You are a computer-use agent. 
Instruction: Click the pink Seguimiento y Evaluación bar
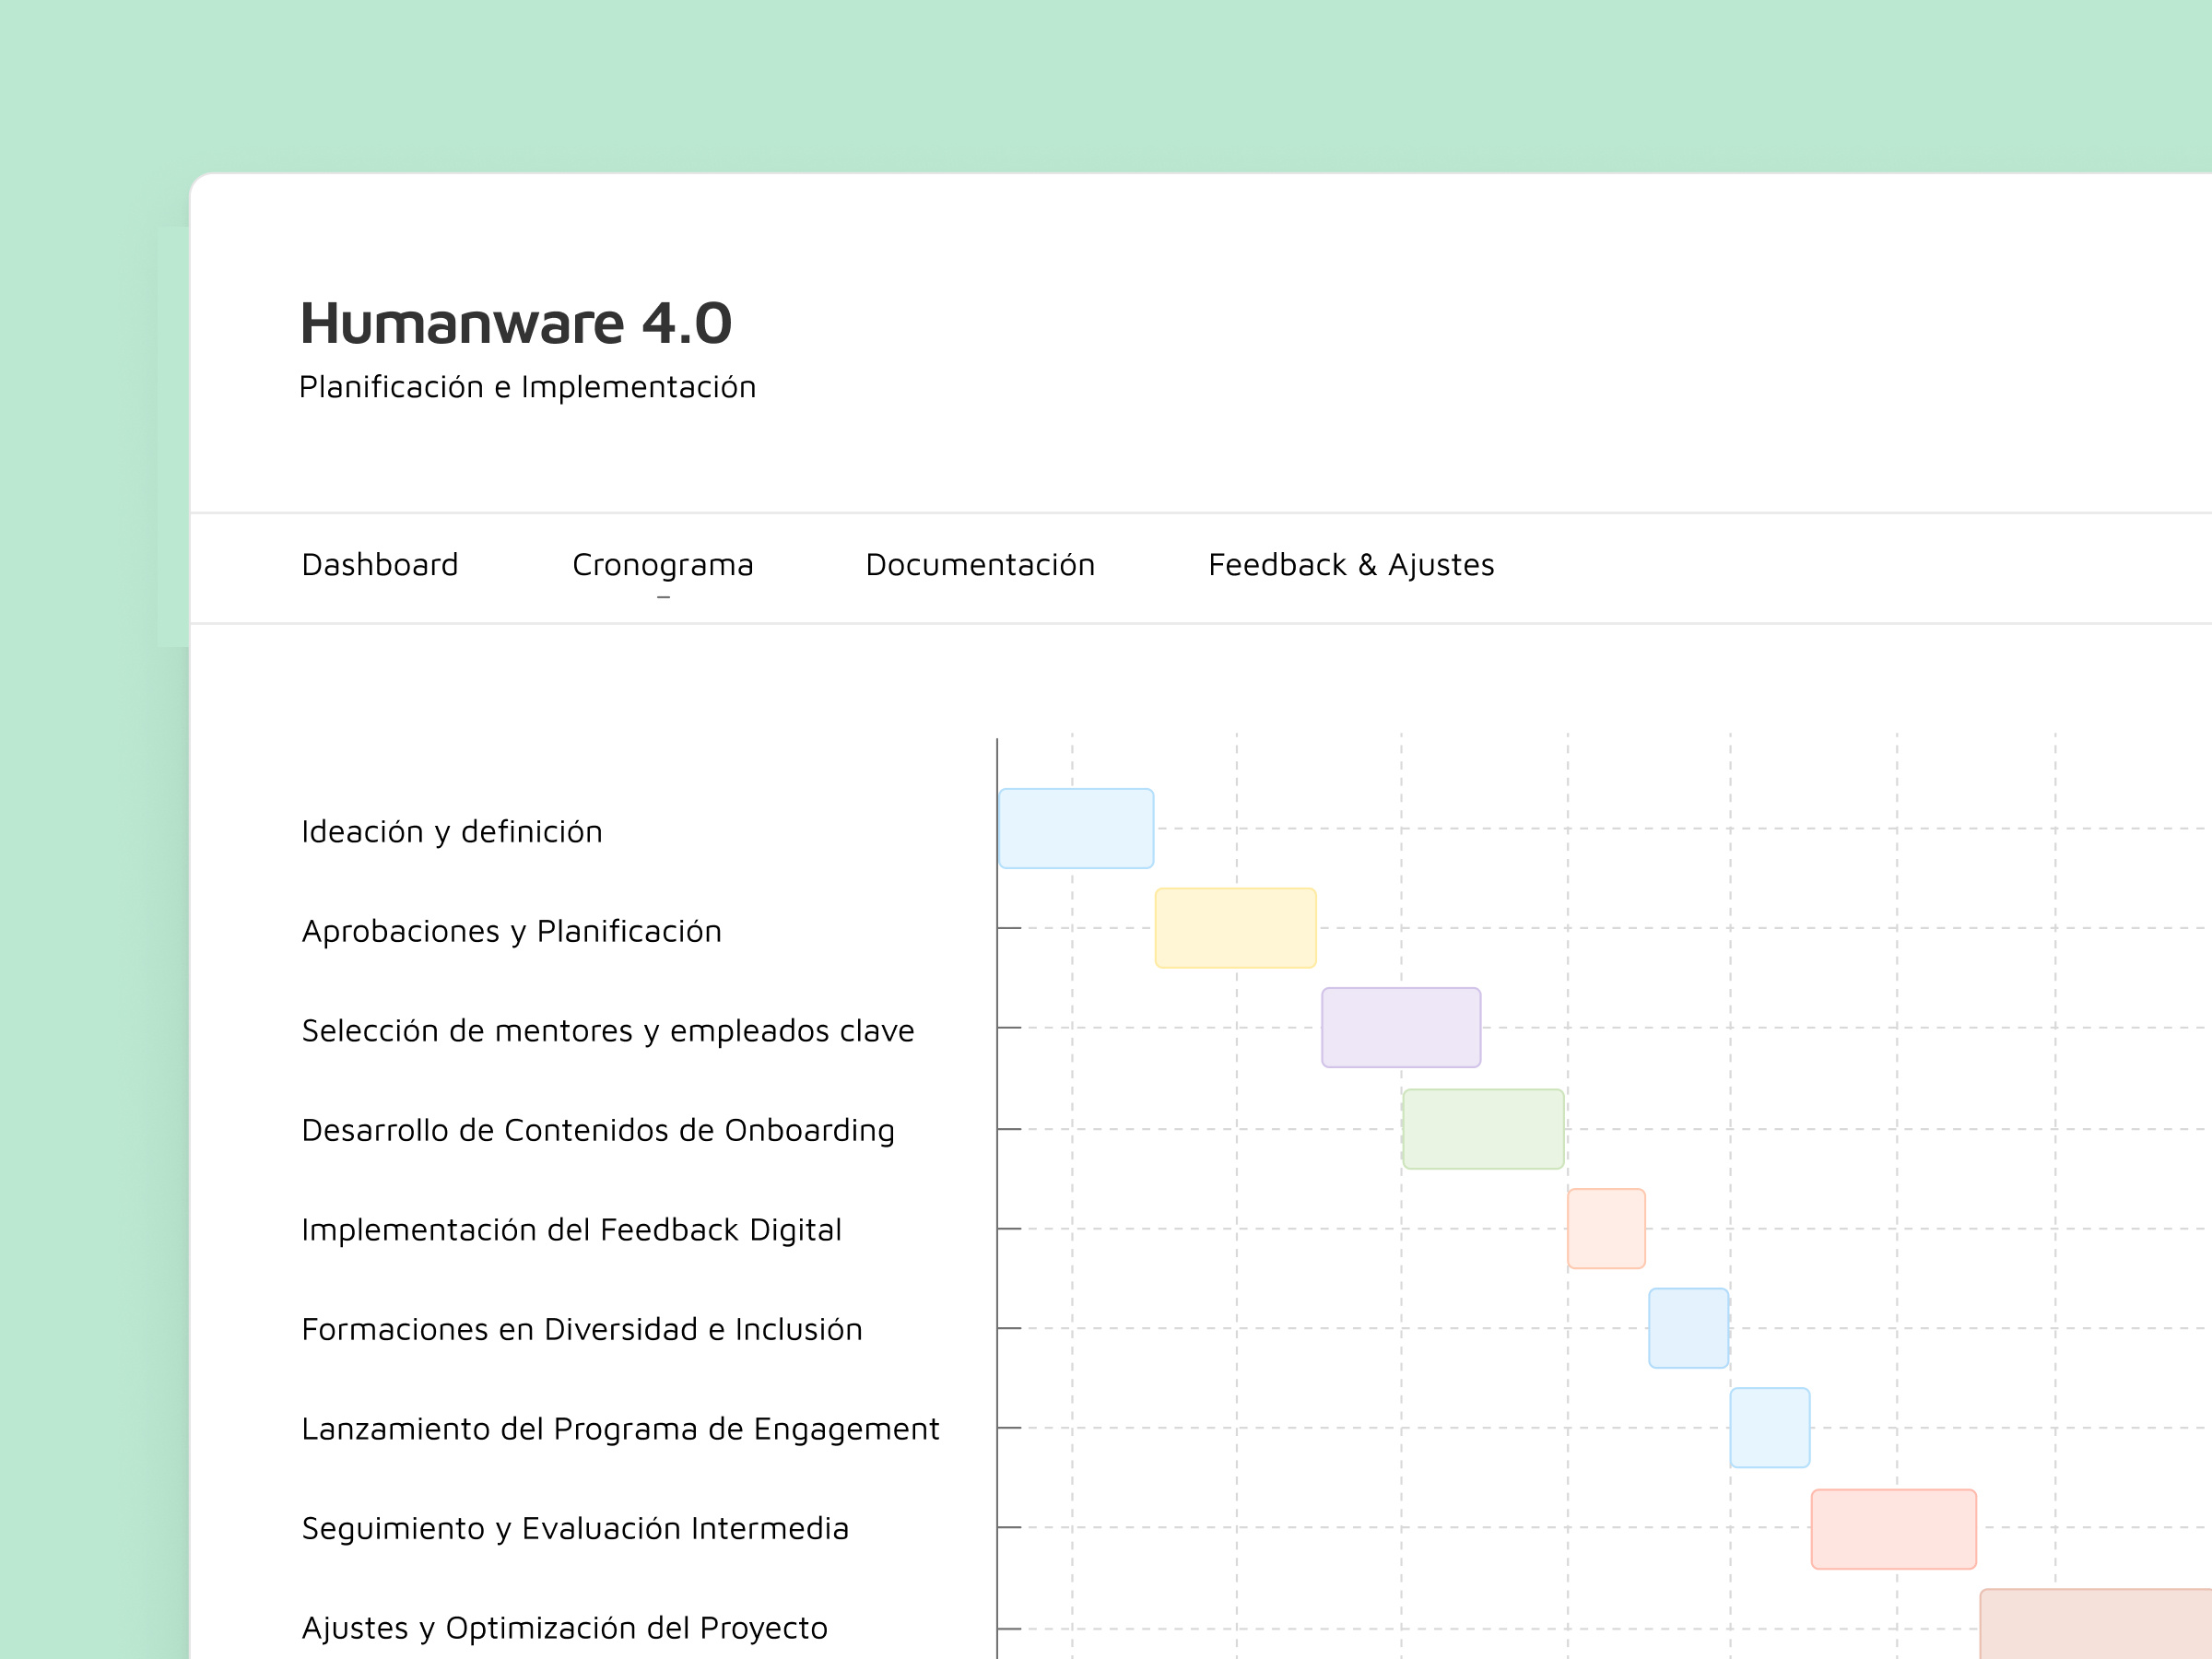[1893, 1529]
